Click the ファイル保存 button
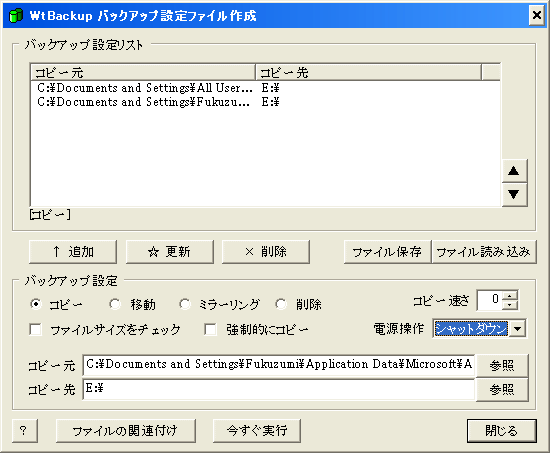The image size is (550, 453). pyautogui.click(x=387, y=252)
